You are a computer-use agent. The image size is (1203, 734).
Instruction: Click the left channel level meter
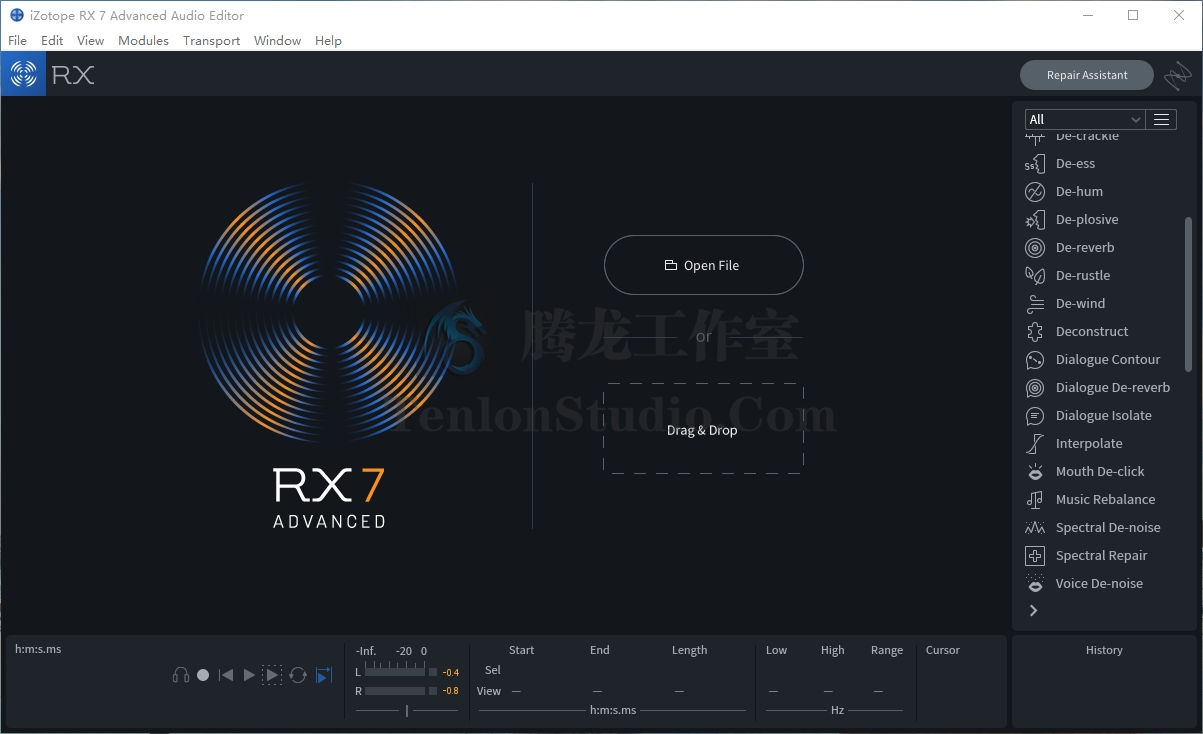(396, 672)
